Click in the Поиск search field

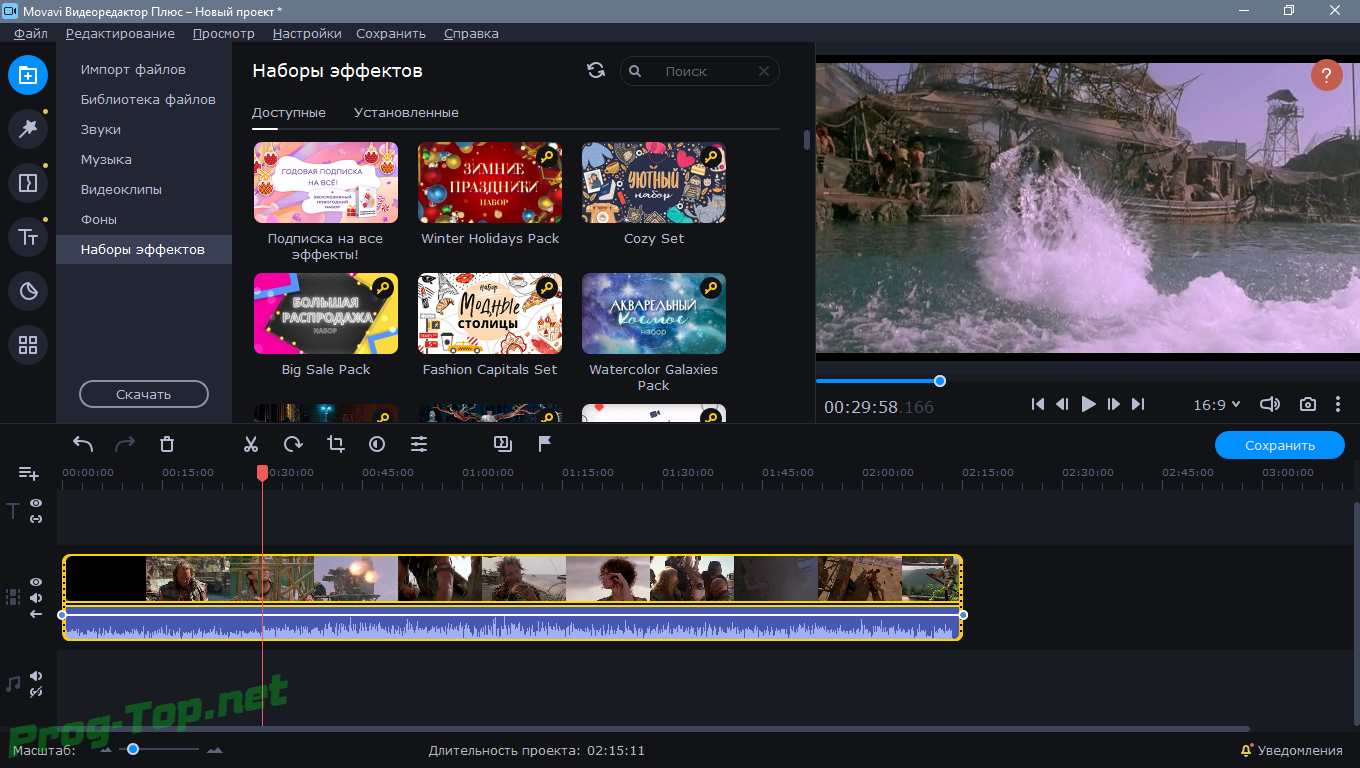pyautogui.click(x=700, y=71)
